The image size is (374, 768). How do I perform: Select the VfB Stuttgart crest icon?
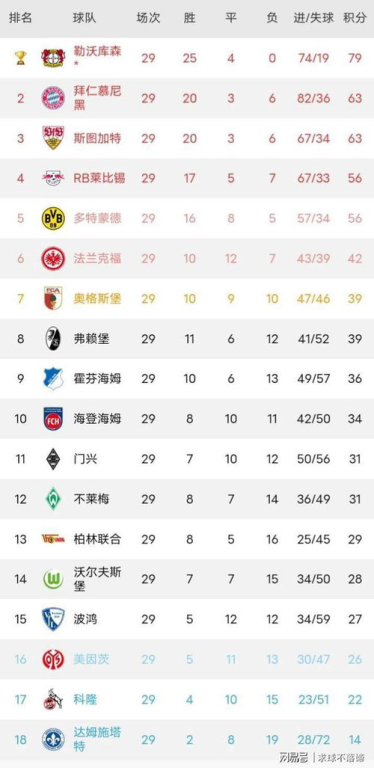pos(53,138)
